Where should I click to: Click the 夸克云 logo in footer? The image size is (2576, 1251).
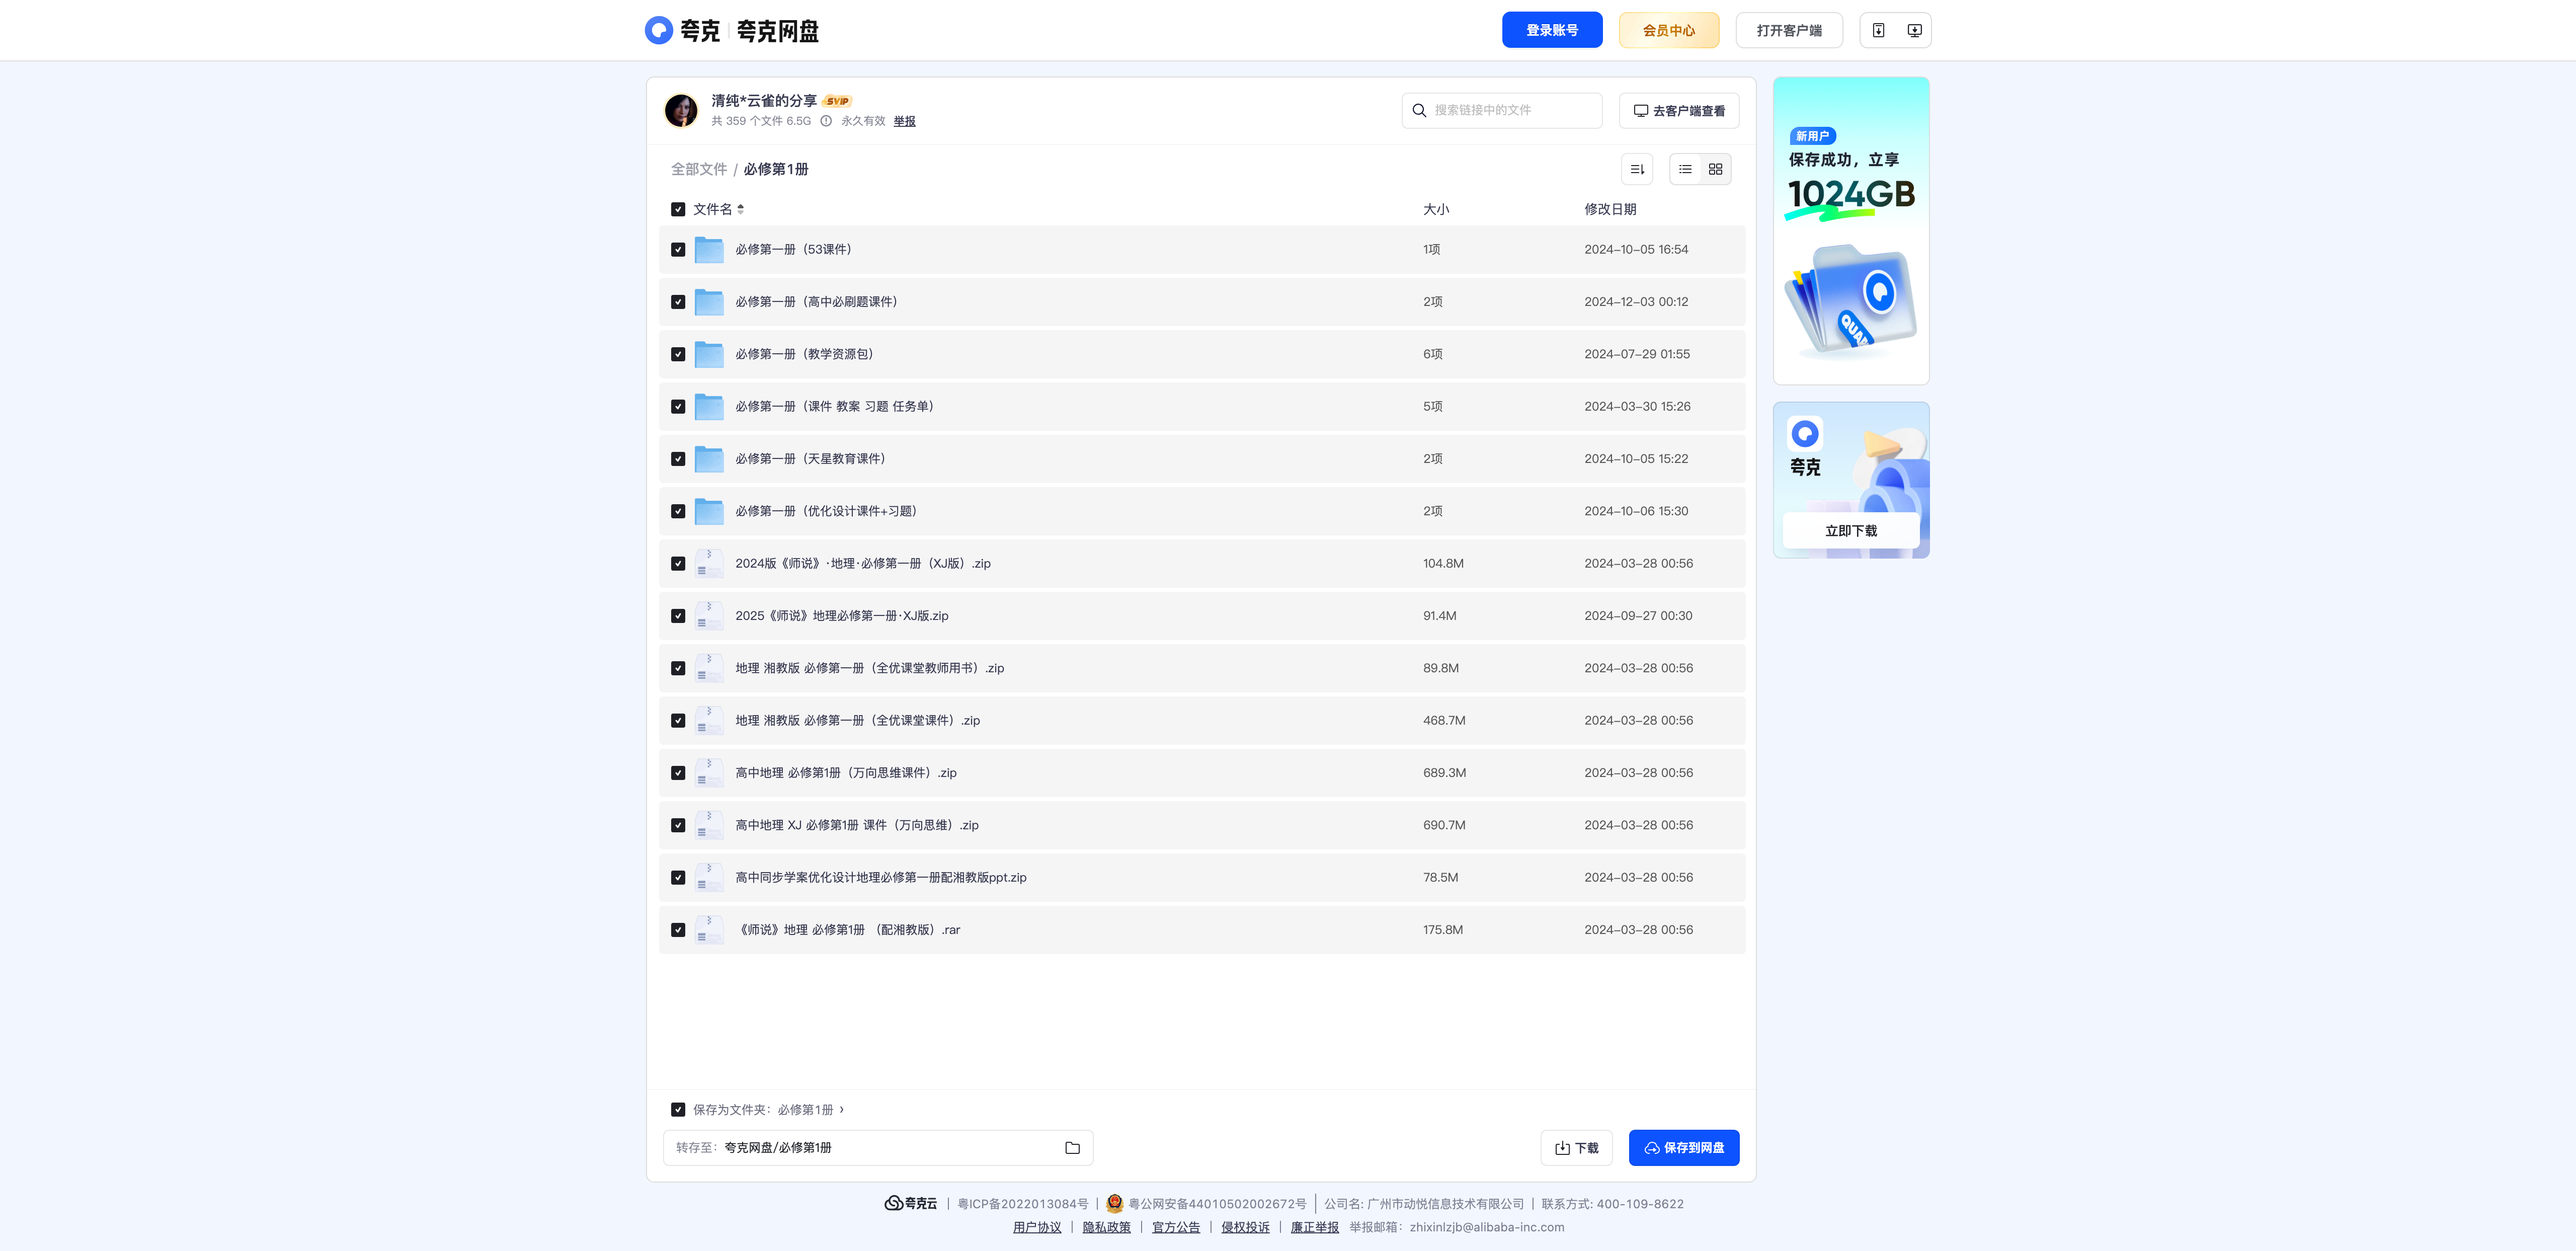910,1203
